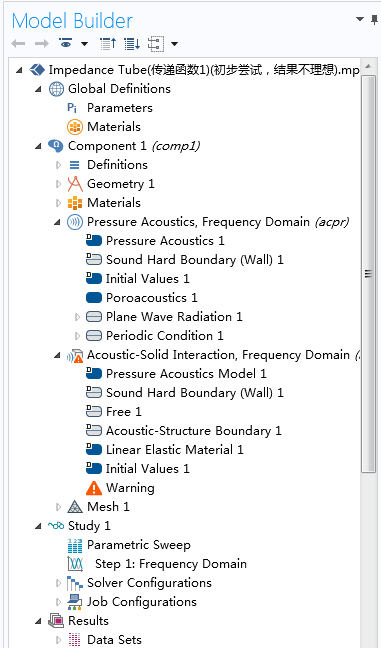This screenshot has width=381, height=648.
Task: Click the Step 1: Frequency Domain icon
Action: [75, 564]
